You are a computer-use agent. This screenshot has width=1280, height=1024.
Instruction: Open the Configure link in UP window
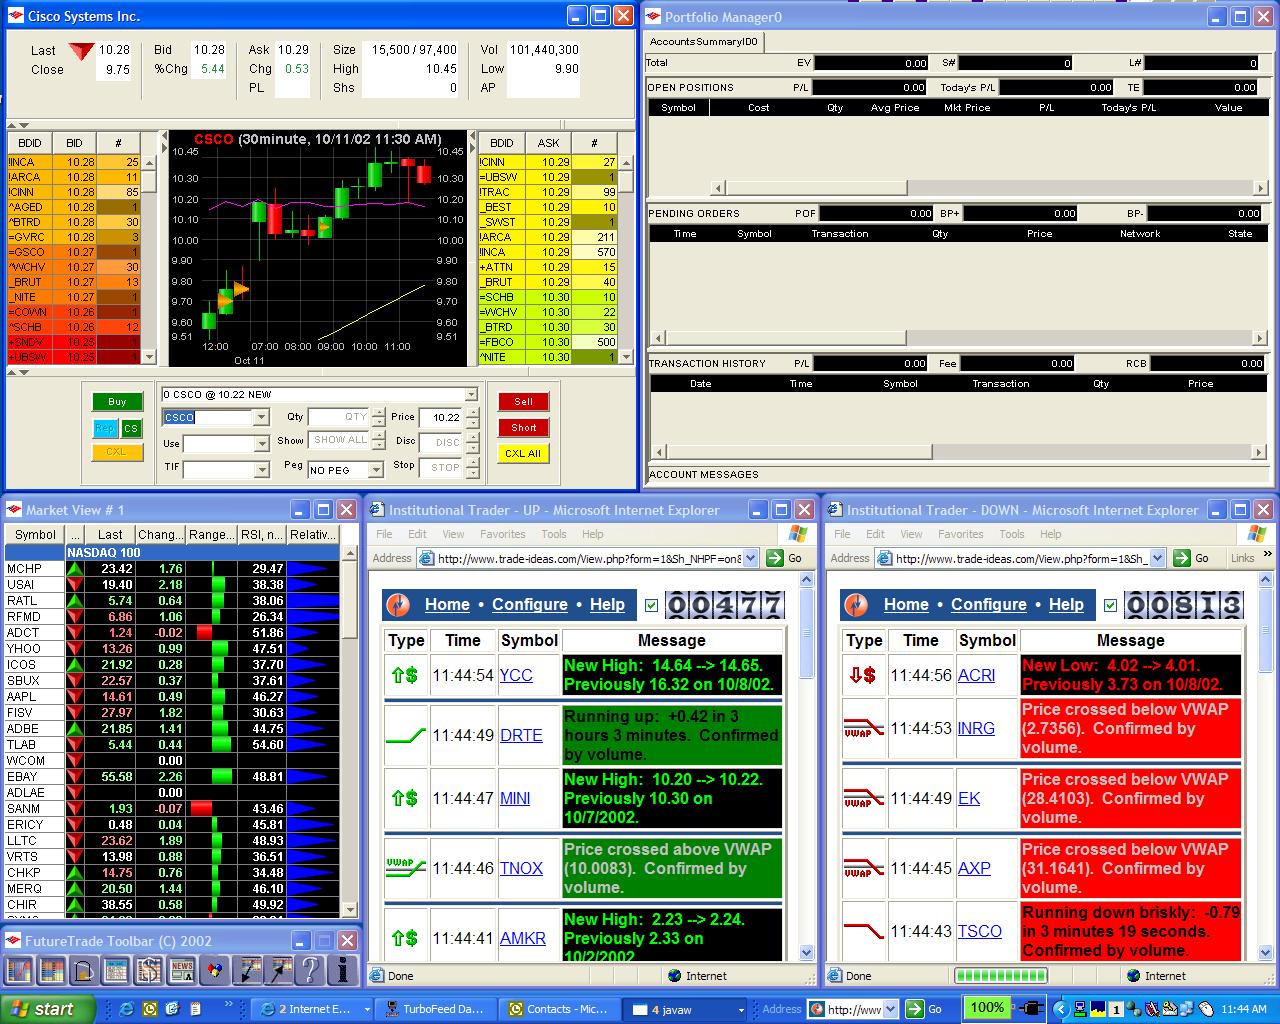tap(530, 604)
